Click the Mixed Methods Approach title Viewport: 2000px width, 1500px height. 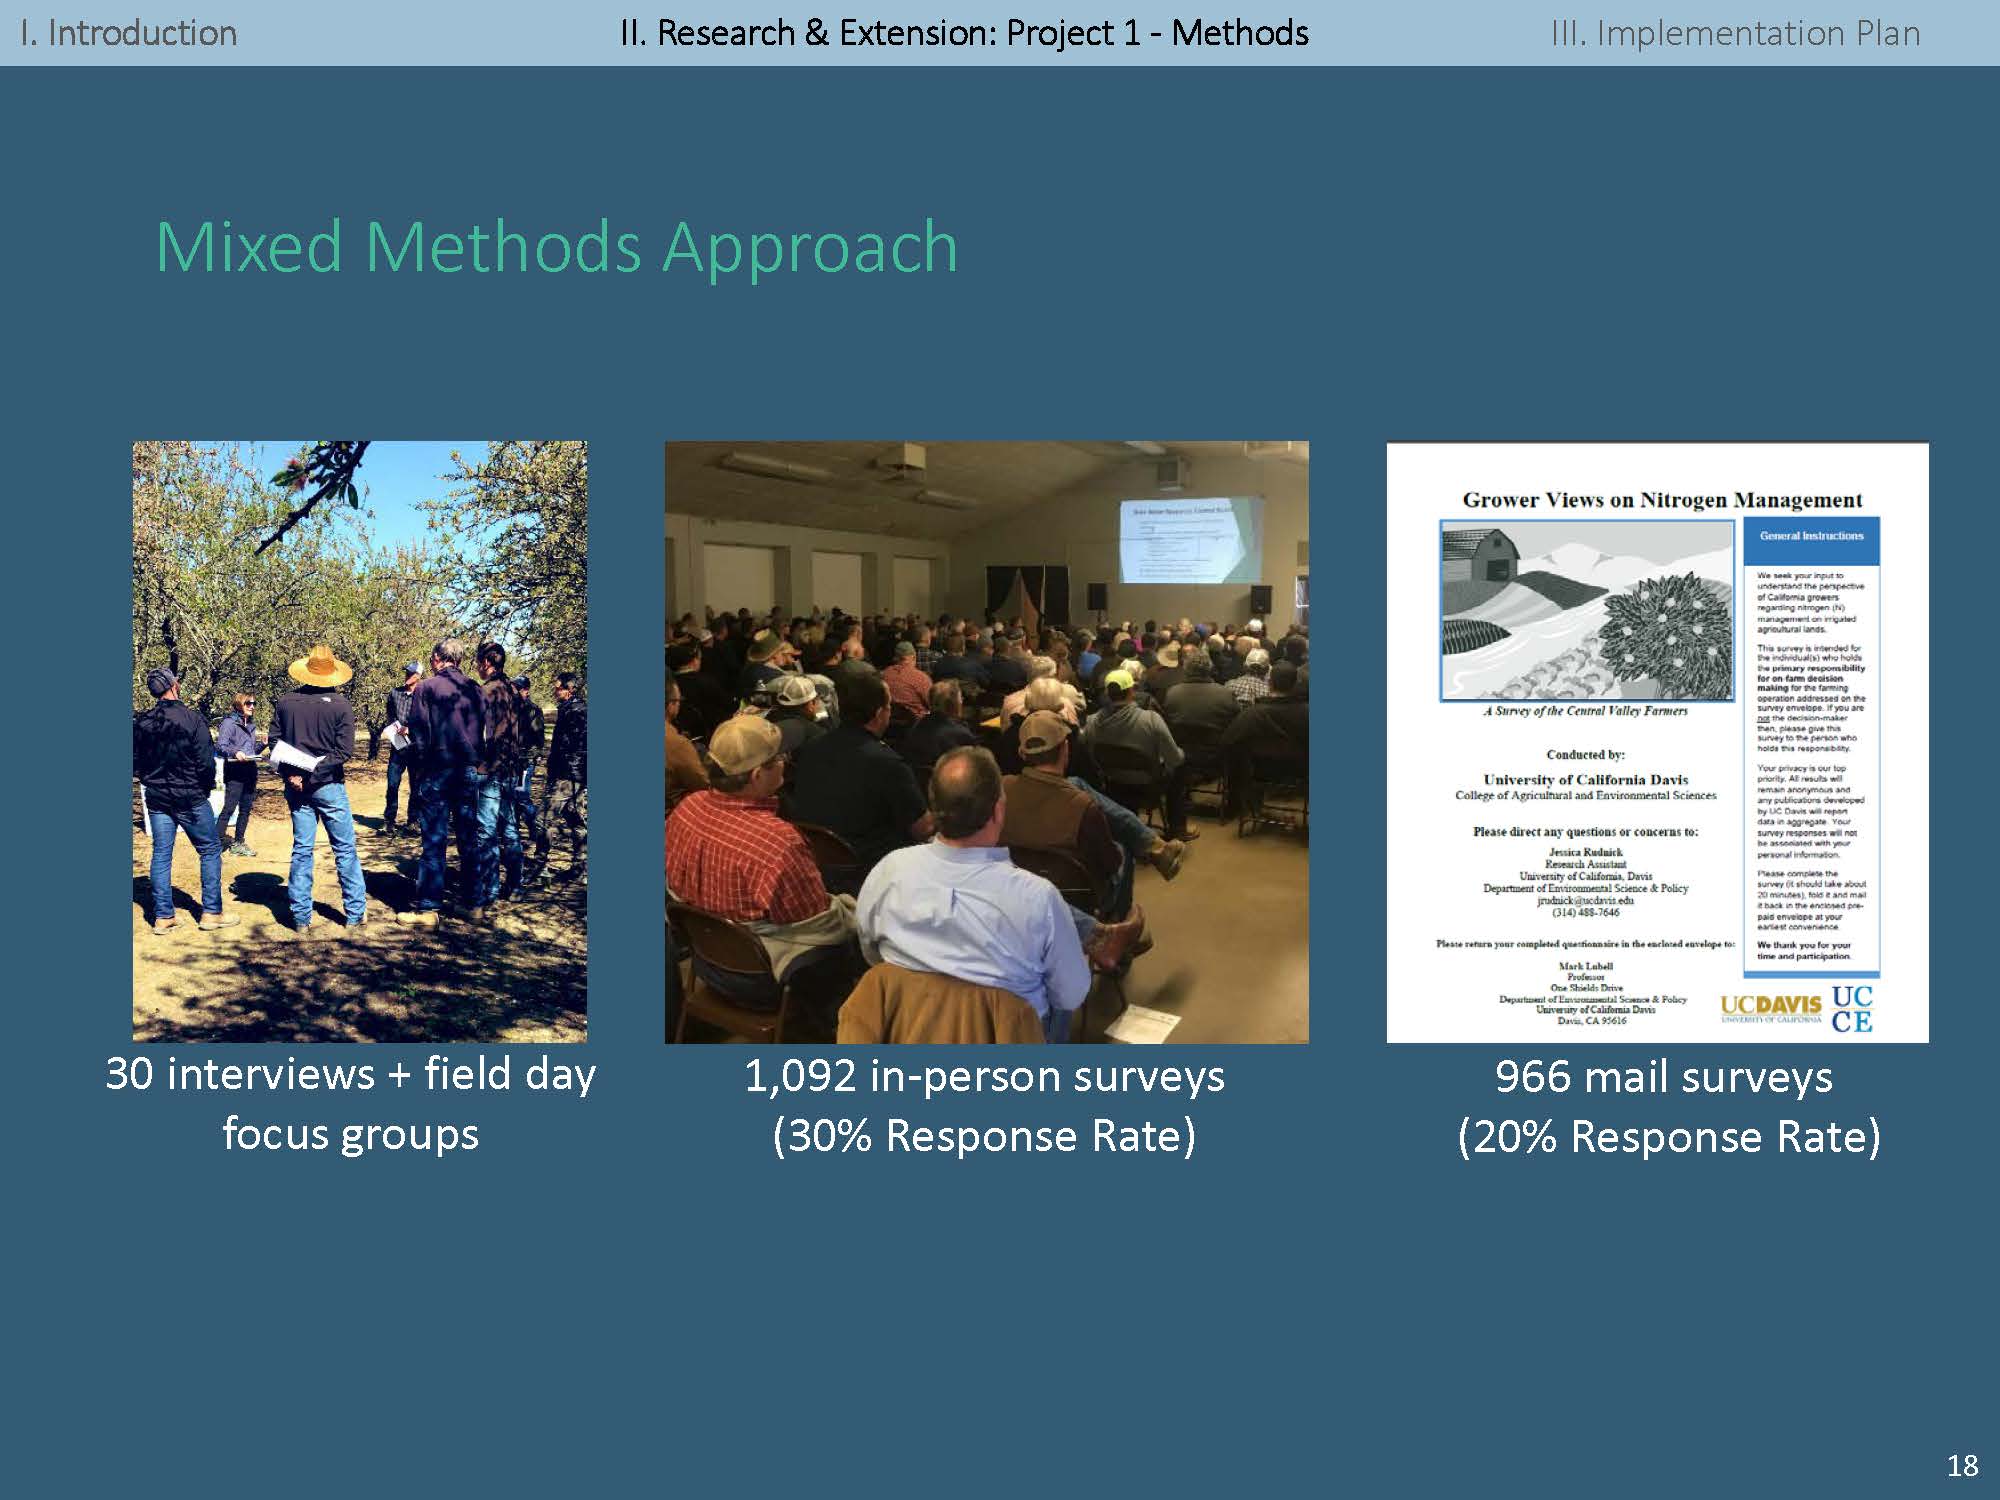557,246
